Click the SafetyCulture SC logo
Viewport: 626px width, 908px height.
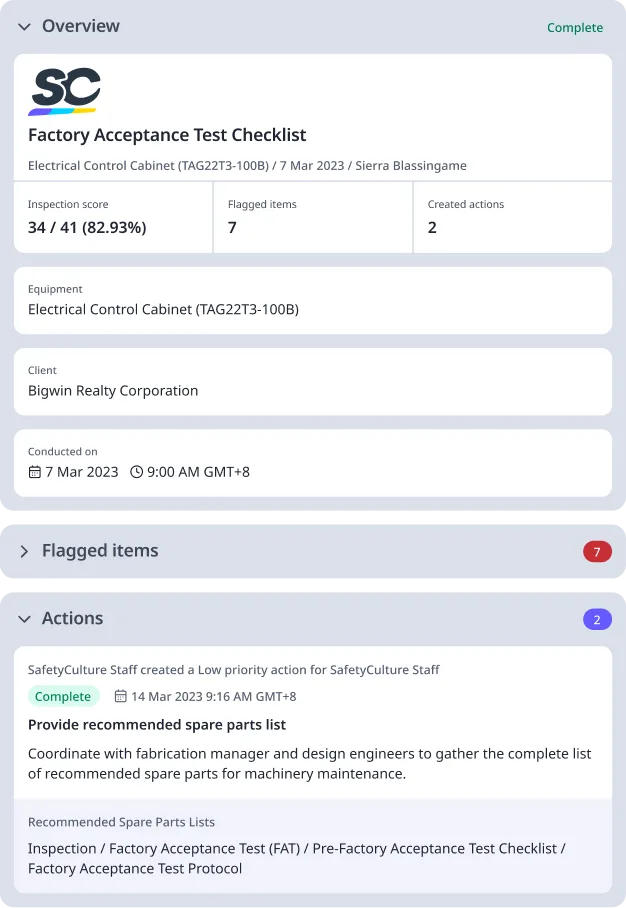67,90
